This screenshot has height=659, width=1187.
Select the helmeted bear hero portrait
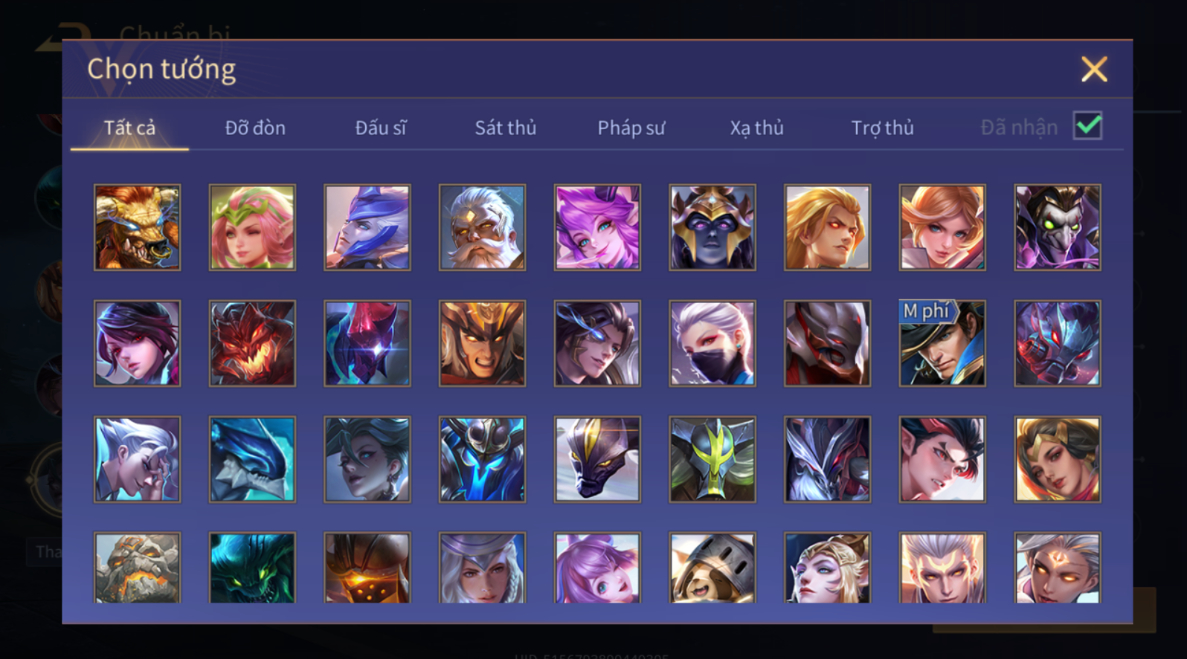click(712, 567)
